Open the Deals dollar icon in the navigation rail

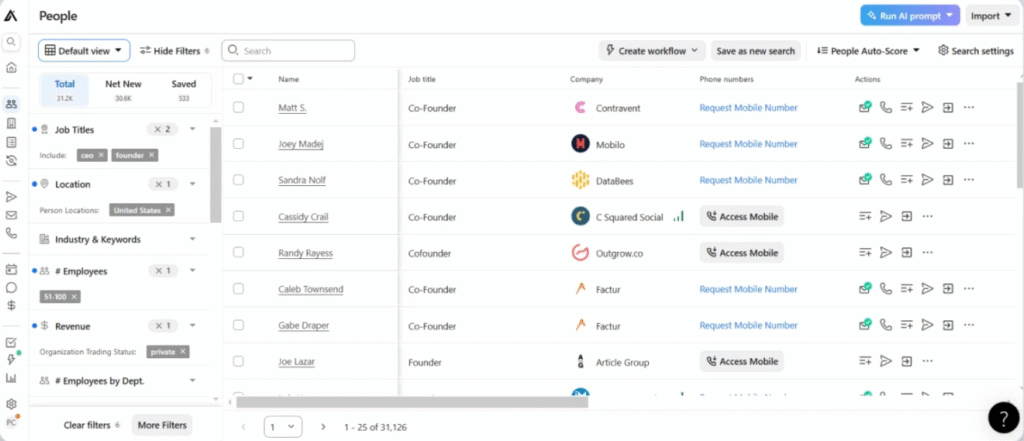(x=11, y=305)
